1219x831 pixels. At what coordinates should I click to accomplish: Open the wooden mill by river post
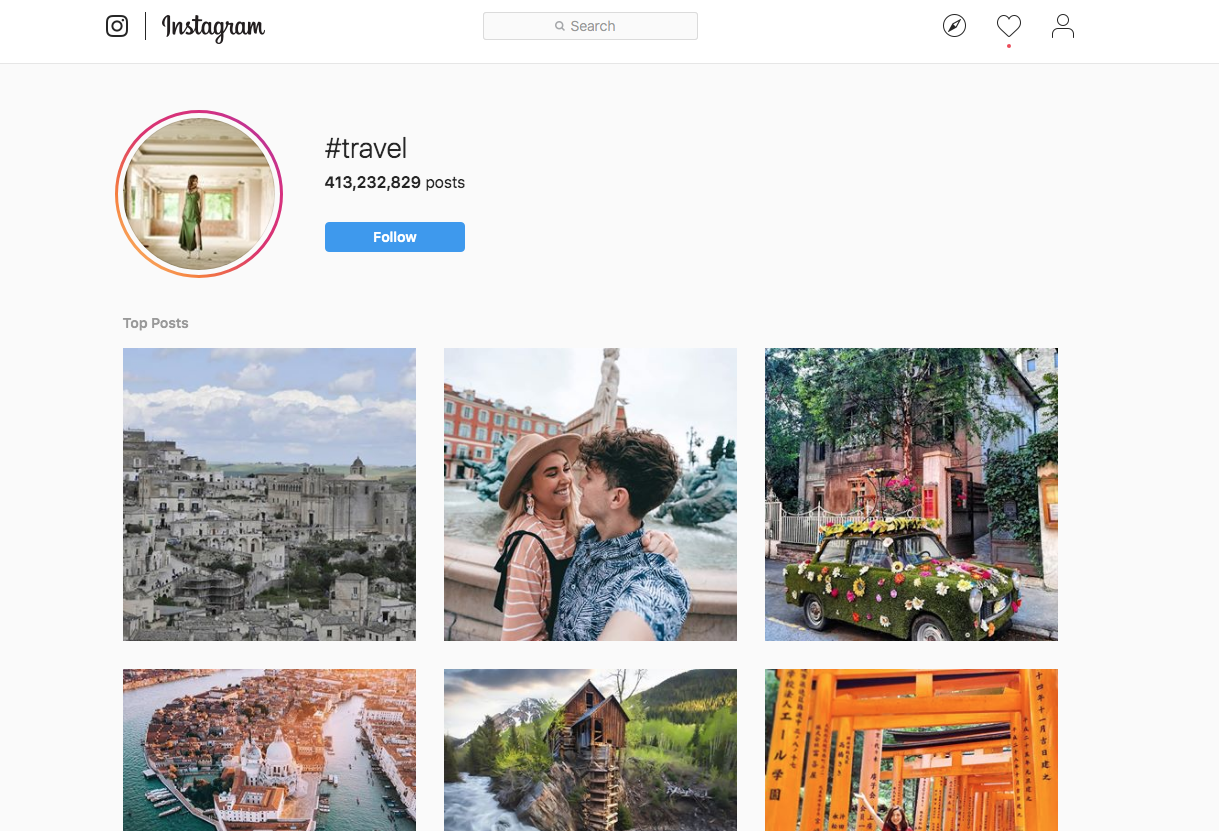(590, 750)
